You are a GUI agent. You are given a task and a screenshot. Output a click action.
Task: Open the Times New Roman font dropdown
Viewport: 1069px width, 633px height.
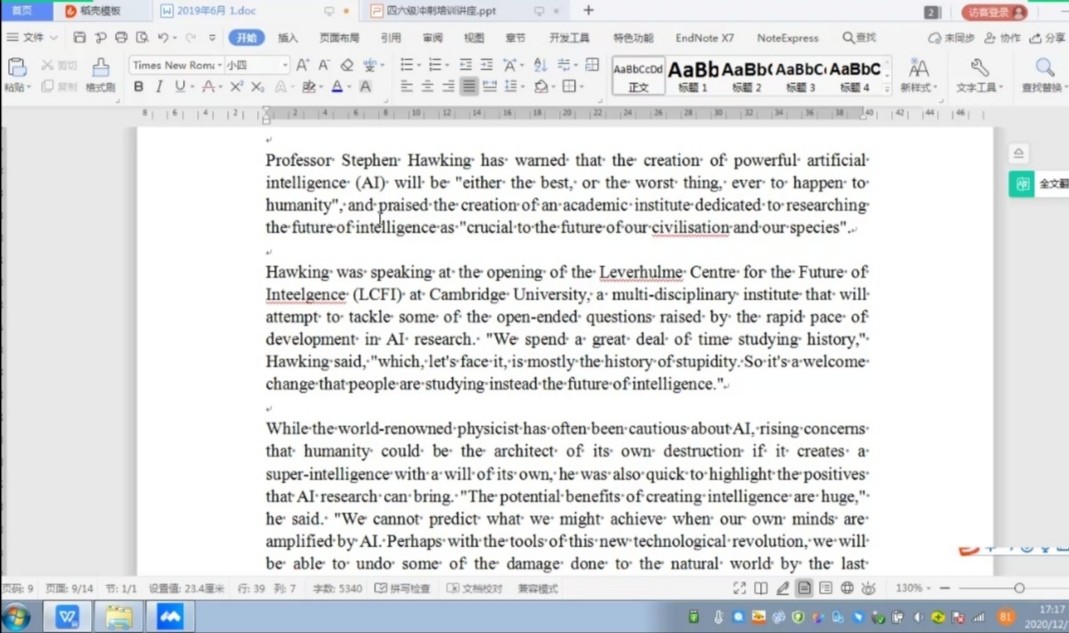click(174, 65)
